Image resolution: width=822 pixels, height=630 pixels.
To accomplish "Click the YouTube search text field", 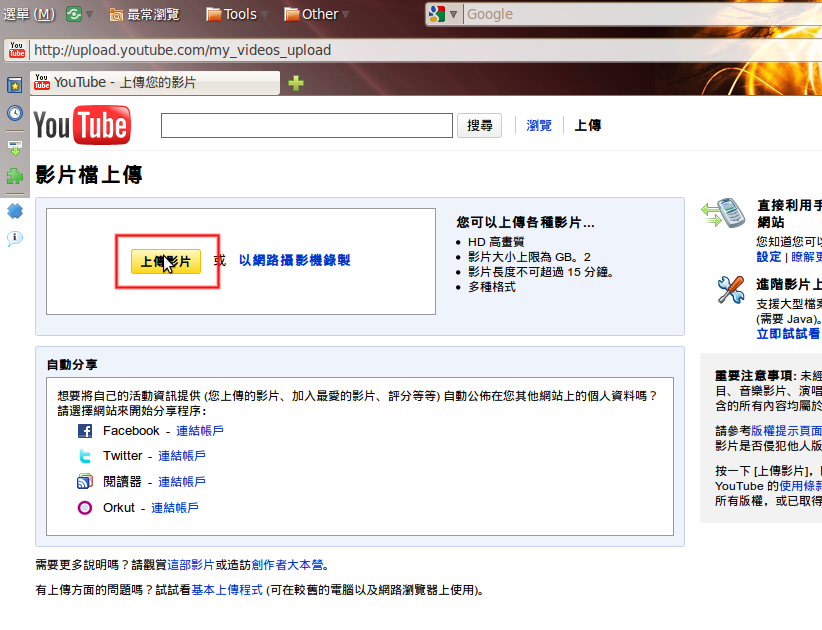I will 307,126.
